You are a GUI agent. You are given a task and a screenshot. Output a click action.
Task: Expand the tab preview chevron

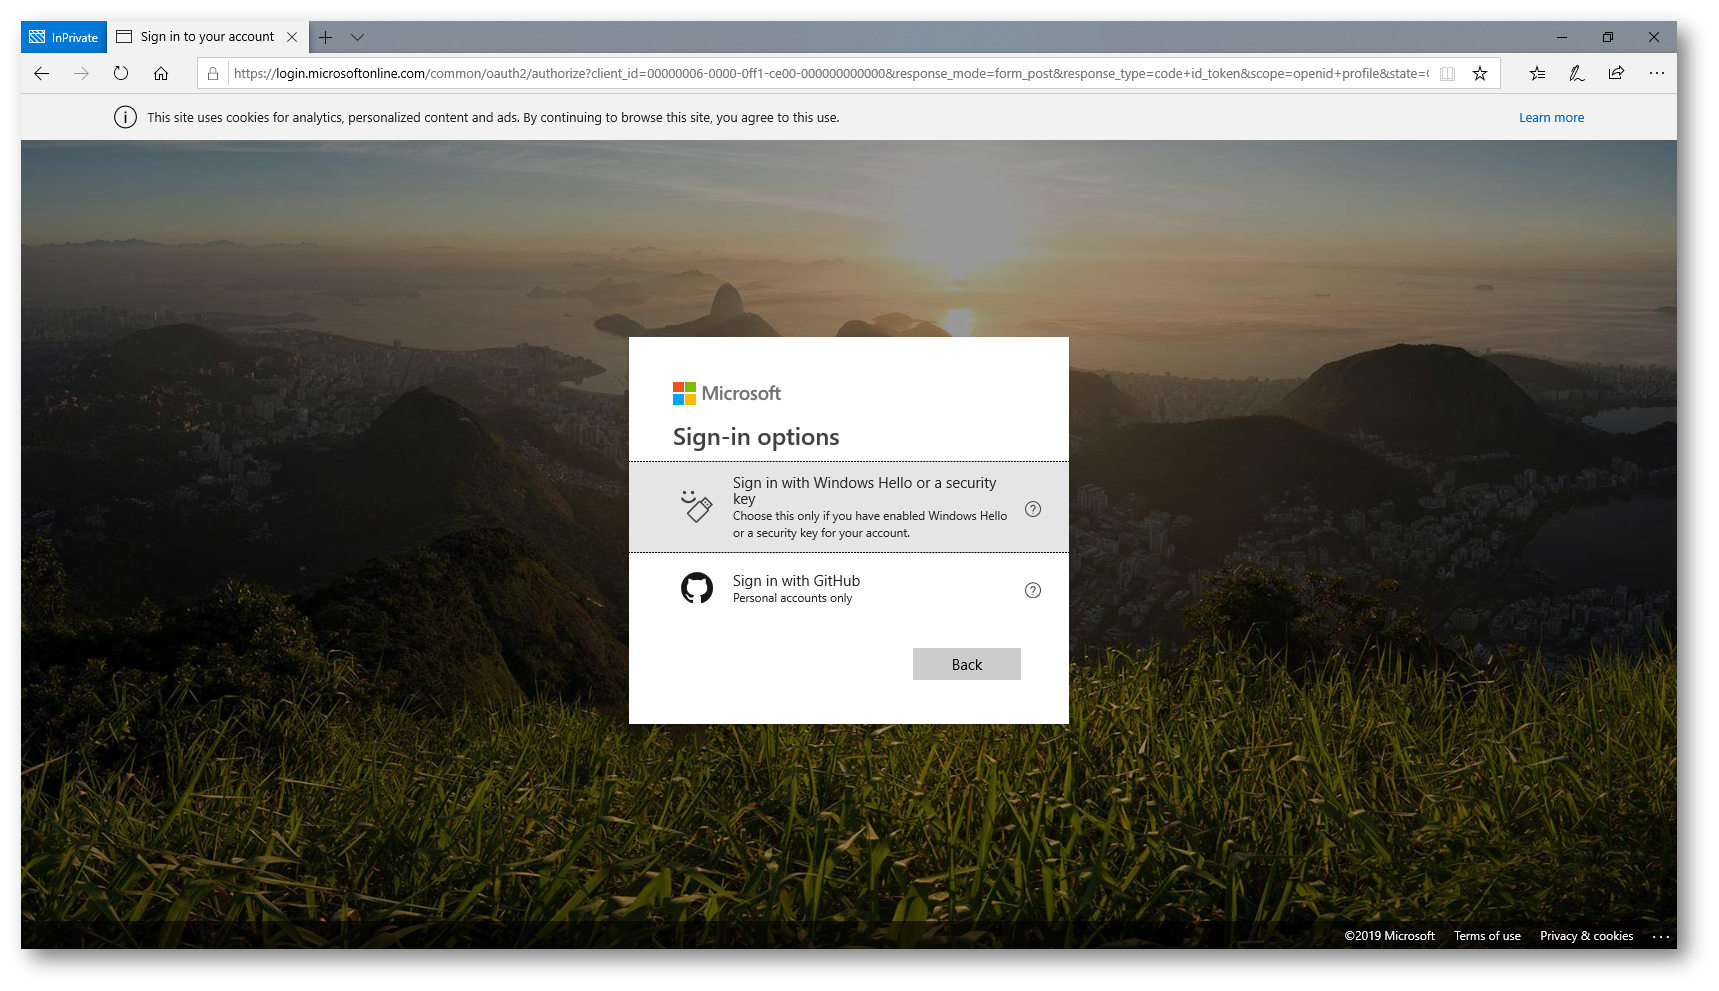pos(357,37)
